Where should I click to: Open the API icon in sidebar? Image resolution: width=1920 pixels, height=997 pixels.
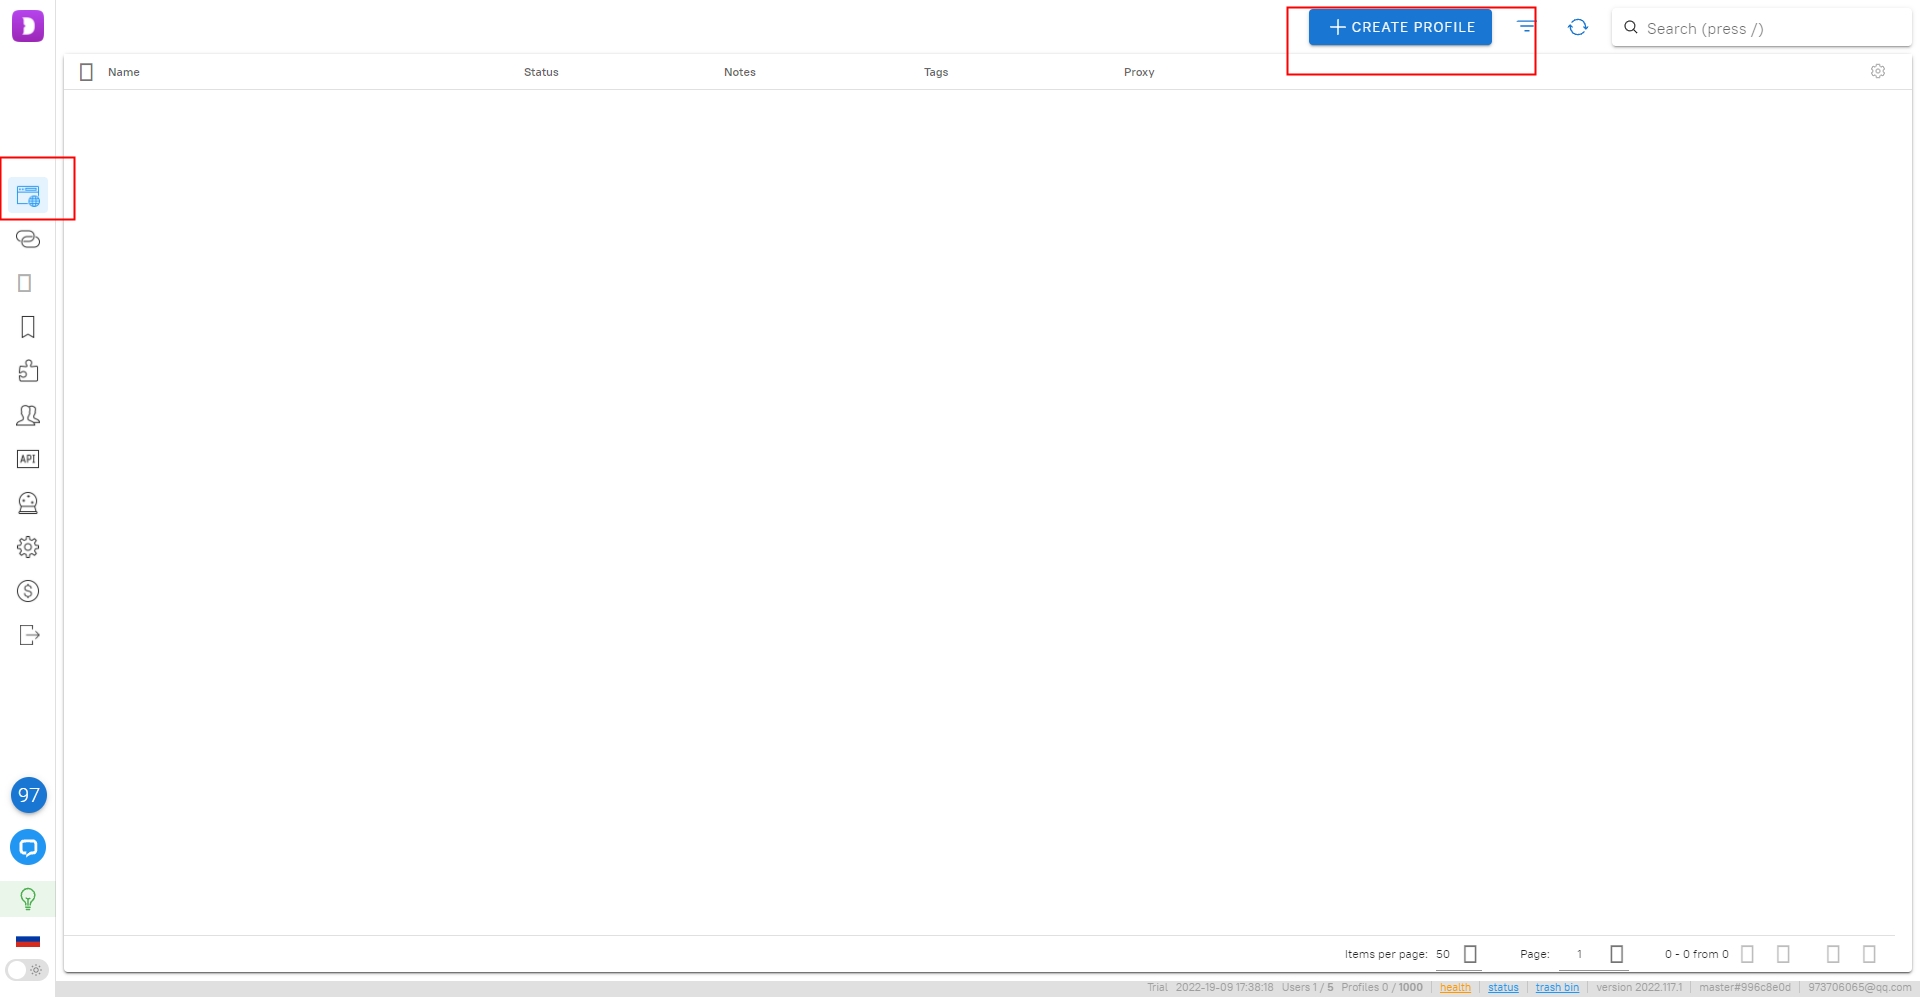pos(28,459)
